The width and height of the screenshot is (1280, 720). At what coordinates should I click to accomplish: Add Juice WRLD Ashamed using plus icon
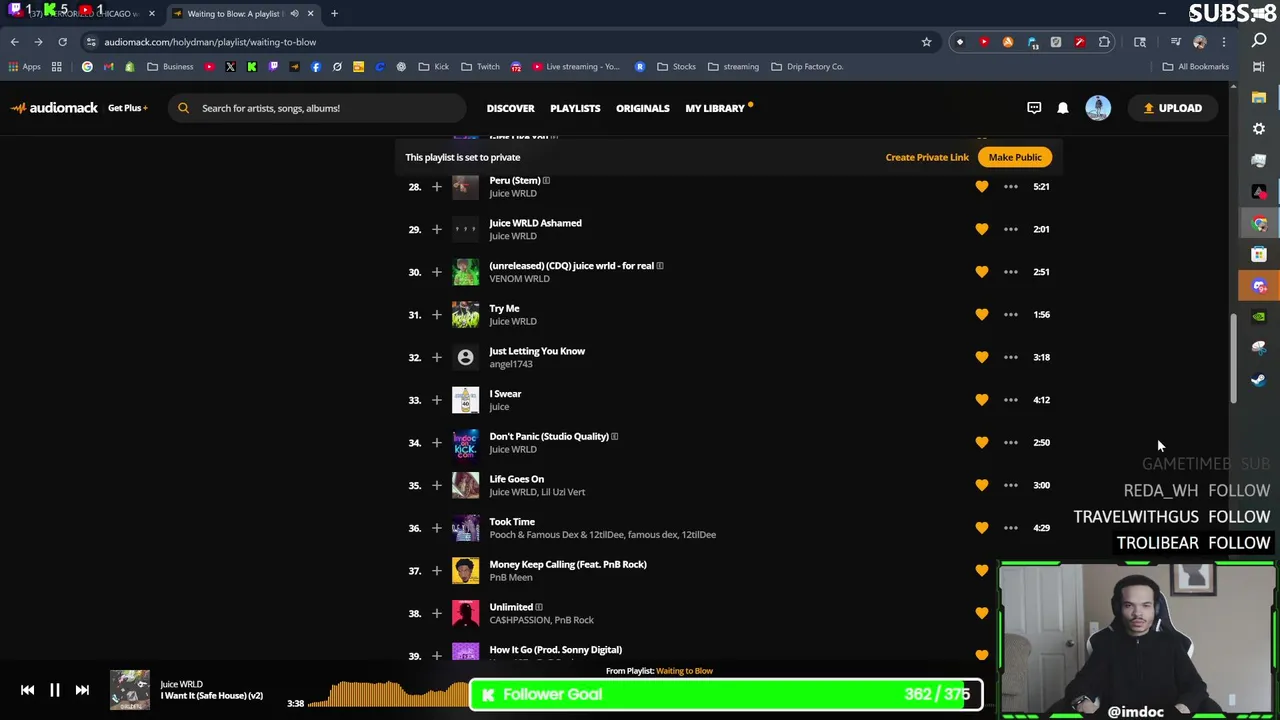coord(436,229)
